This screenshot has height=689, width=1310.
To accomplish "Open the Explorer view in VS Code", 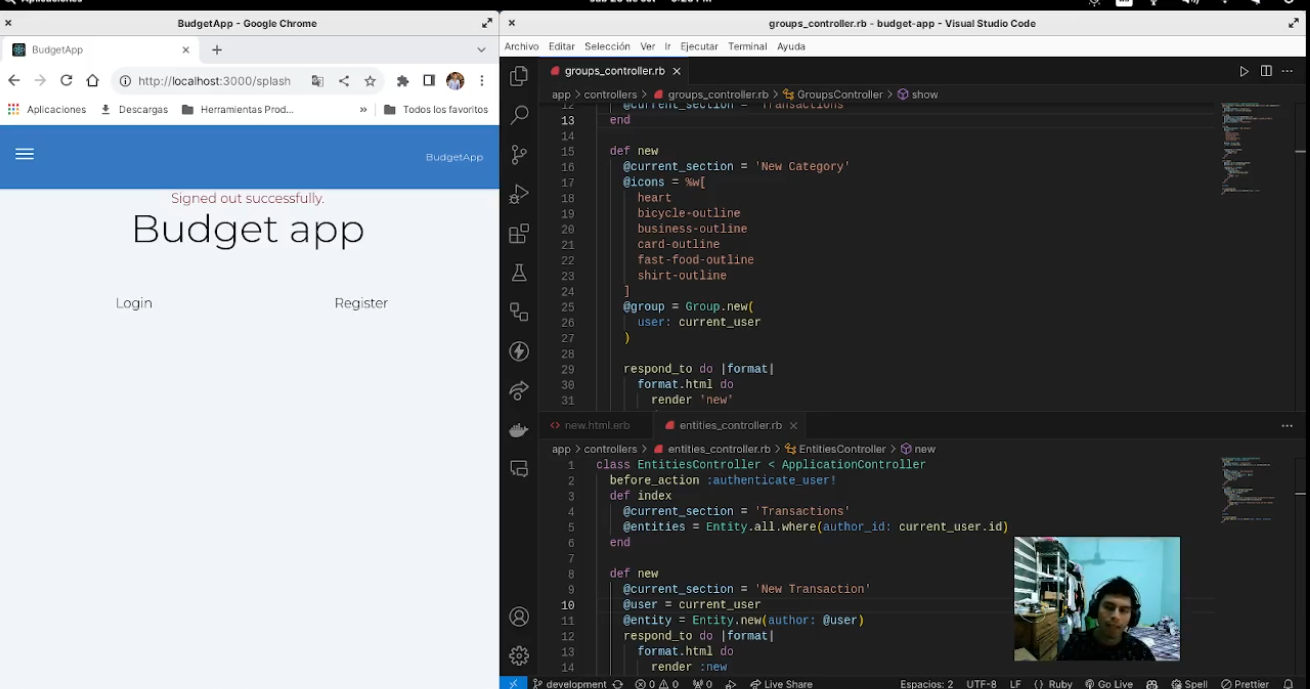I will coord(519,76).
